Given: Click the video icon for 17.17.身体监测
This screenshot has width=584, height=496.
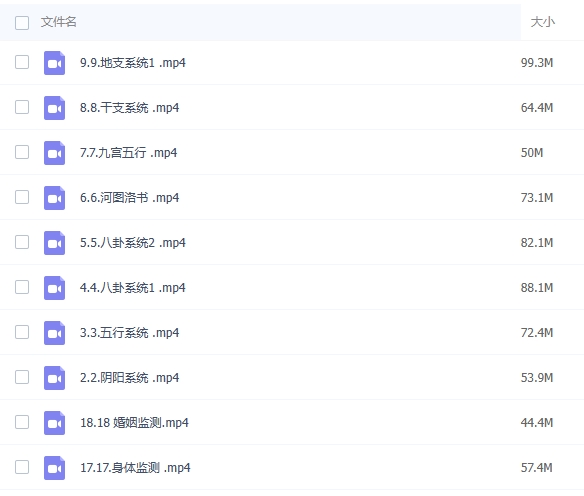Looking at the screenshot, I should pos(54,468).
